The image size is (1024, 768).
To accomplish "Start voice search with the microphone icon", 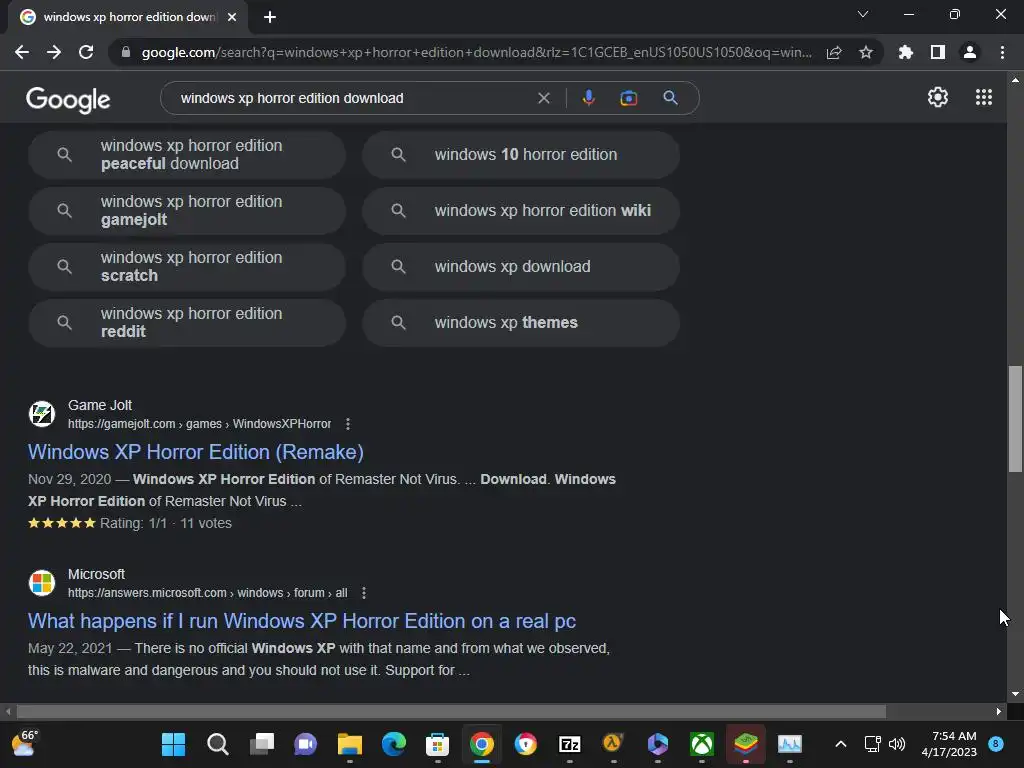I will coord(588,98).
